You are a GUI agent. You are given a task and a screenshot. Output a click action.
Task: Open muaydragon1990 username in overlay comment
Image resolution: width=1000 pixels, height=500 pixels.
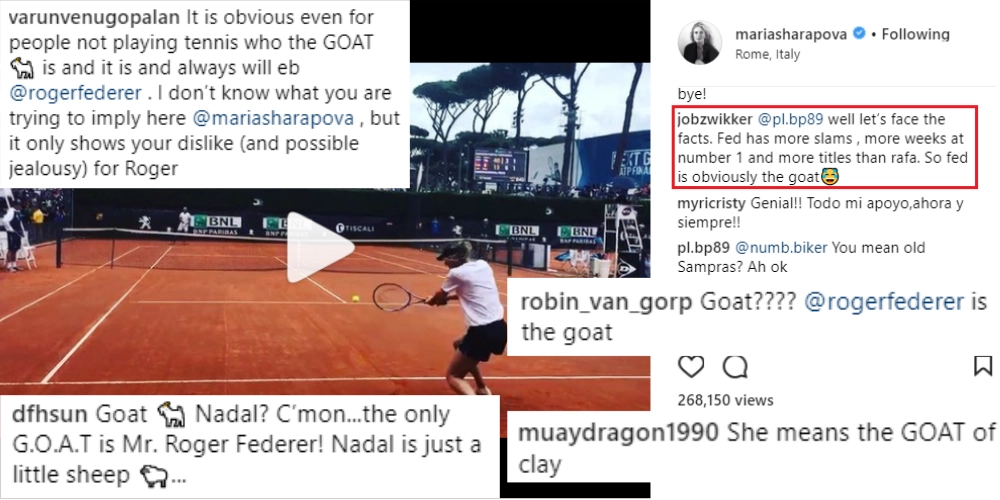tap(618, 433)
